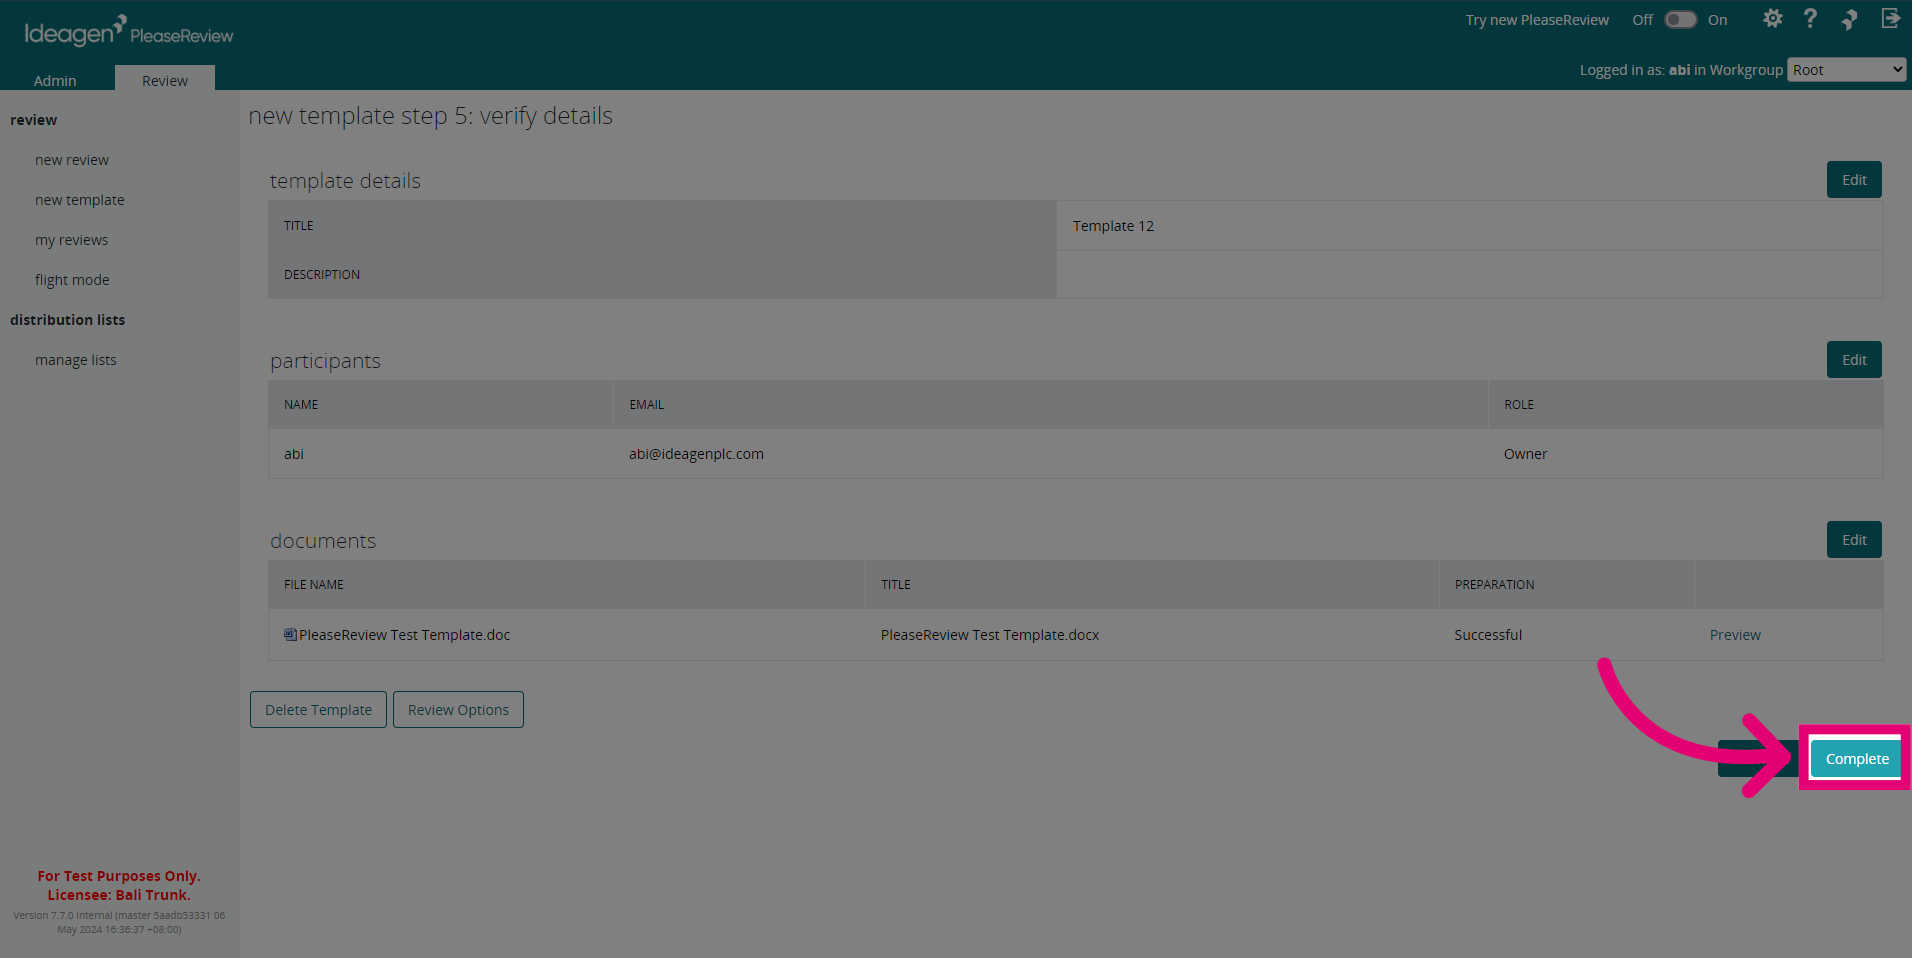Log out using the exit icon

pos(1890,19)
